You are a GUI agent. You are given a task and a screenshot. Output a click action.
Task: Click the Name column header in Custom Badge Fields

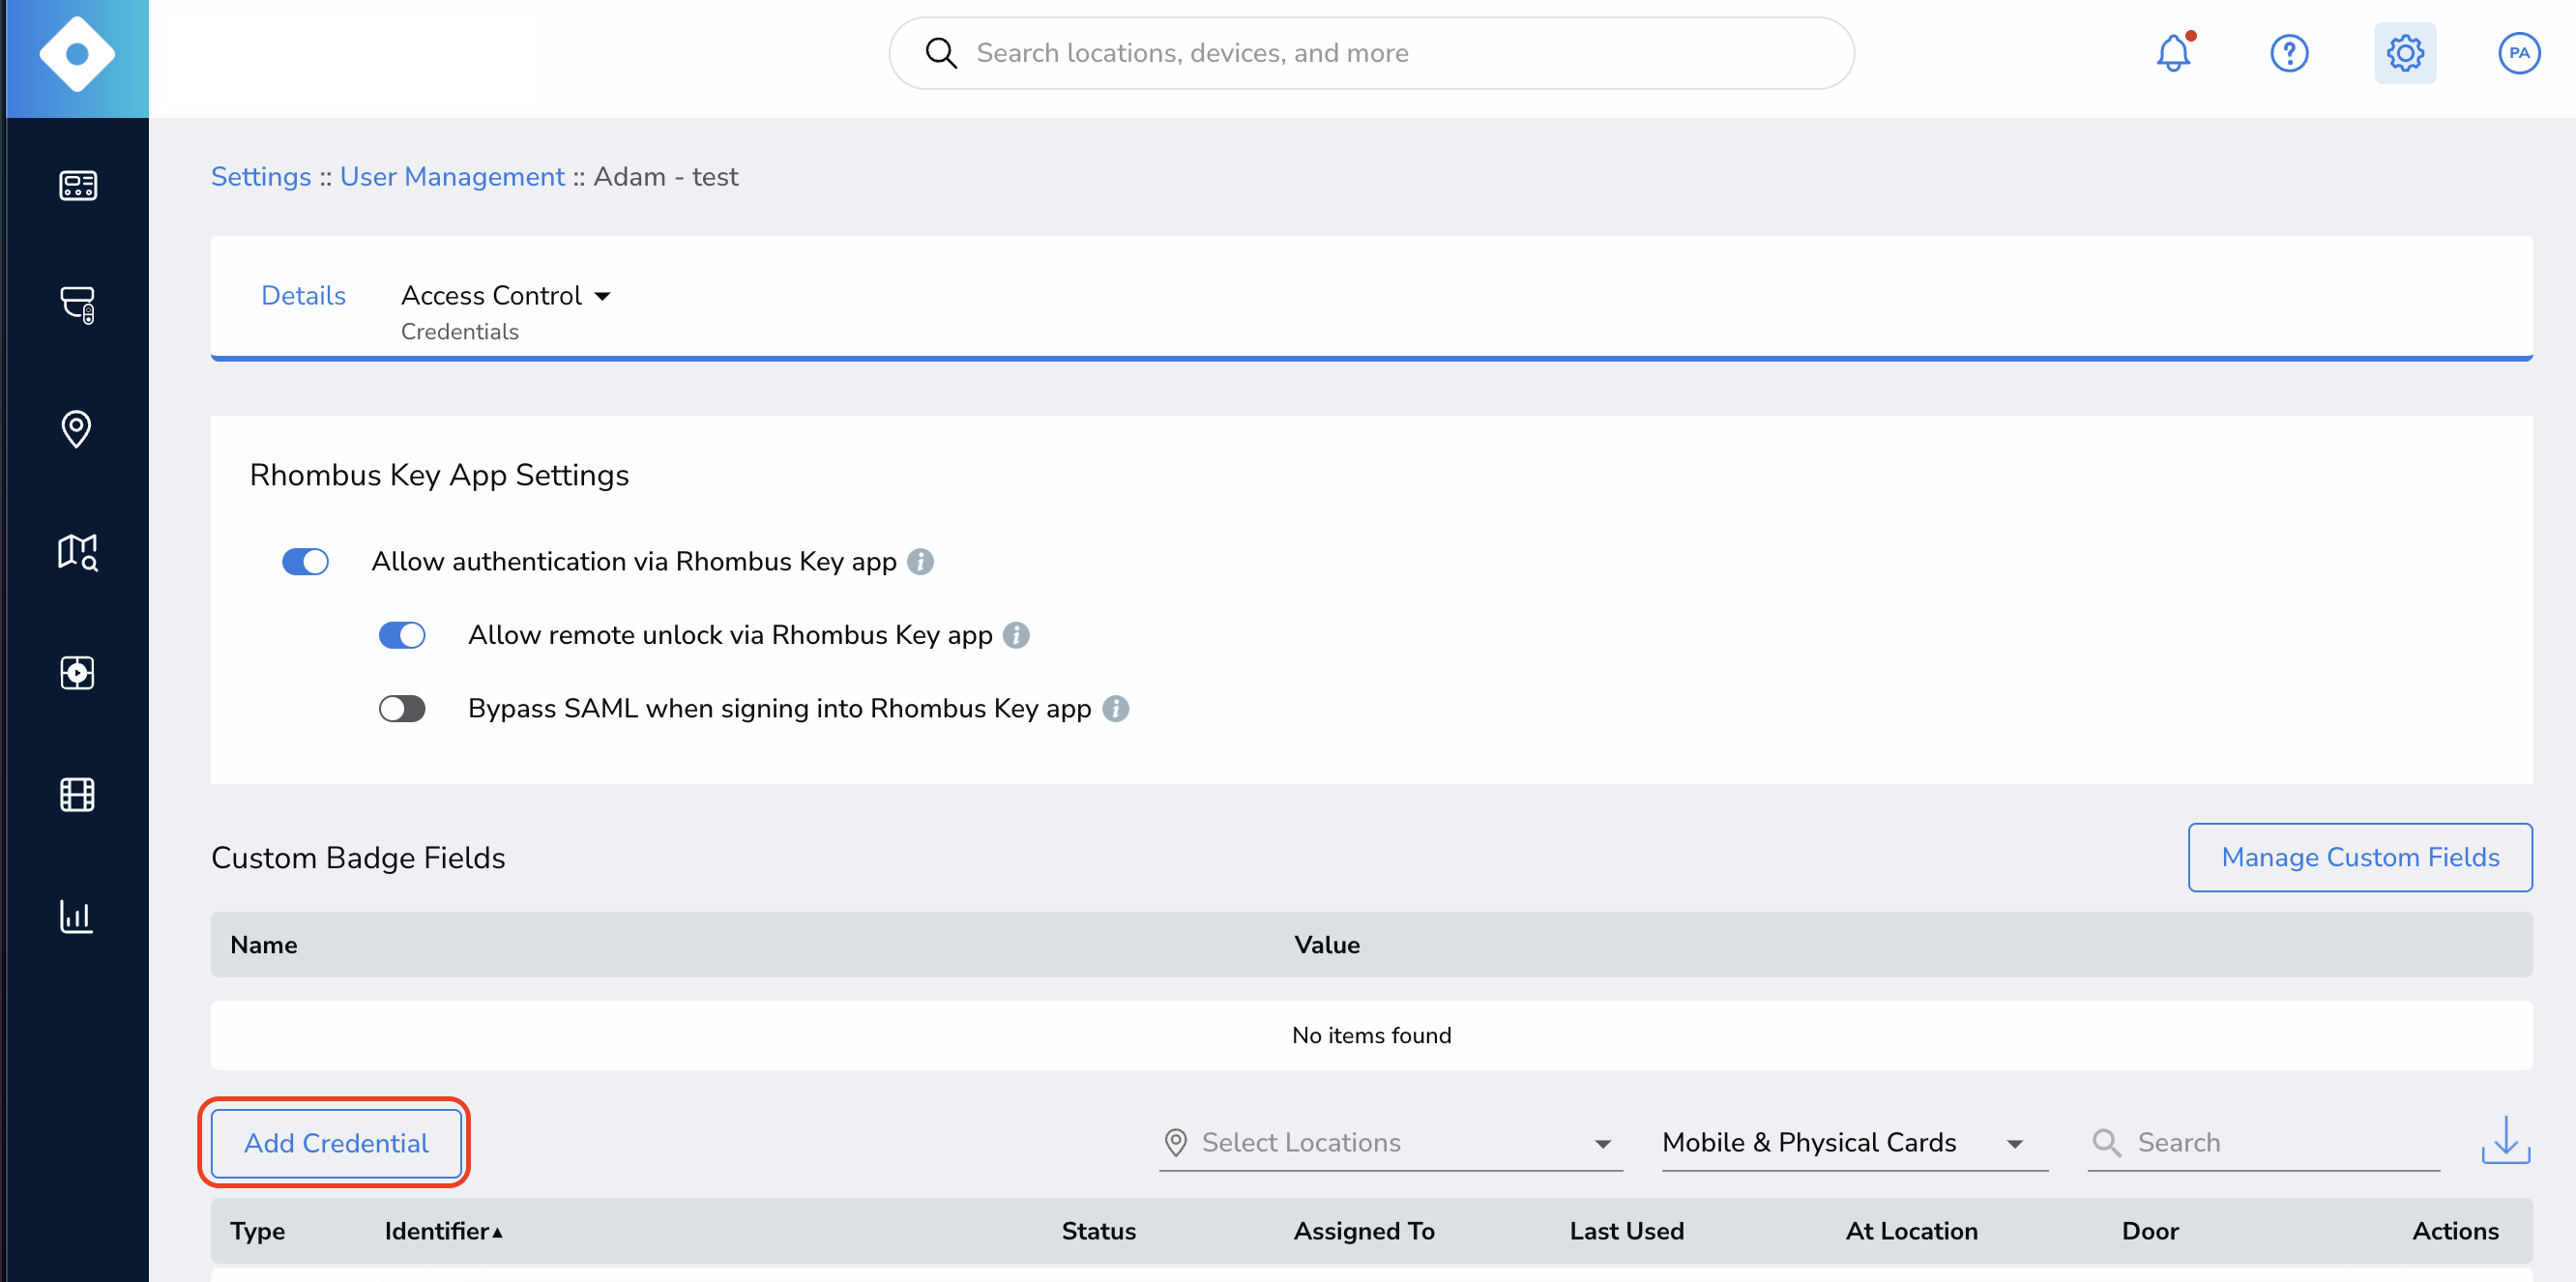tap(263, 945)
